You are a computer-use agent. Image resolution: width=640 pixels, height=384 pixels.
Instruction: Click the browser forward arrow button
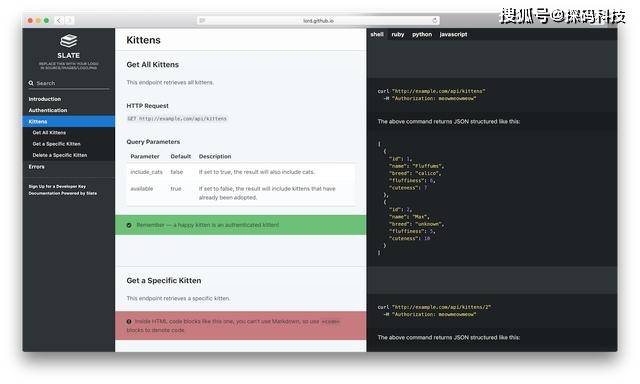[x=69, y=20]
